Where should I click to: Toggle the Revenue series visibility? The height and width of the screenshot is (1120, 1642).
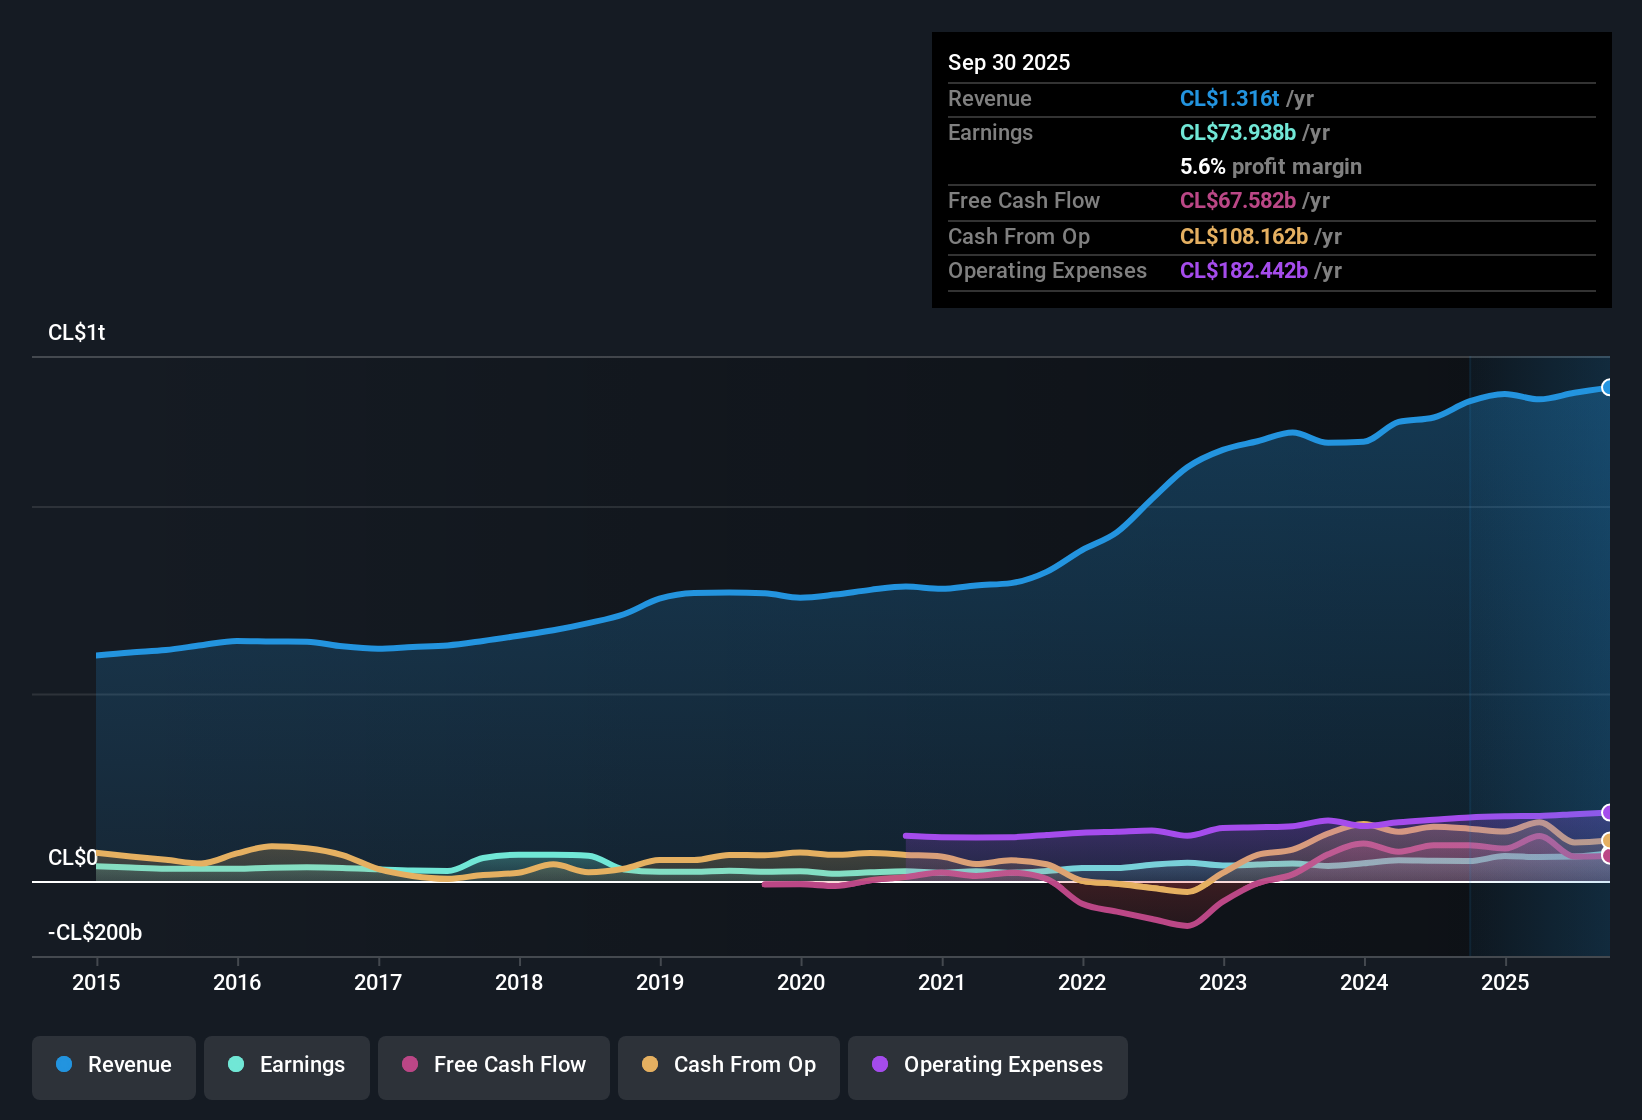pyautogui.click(x=113, y=1065)
